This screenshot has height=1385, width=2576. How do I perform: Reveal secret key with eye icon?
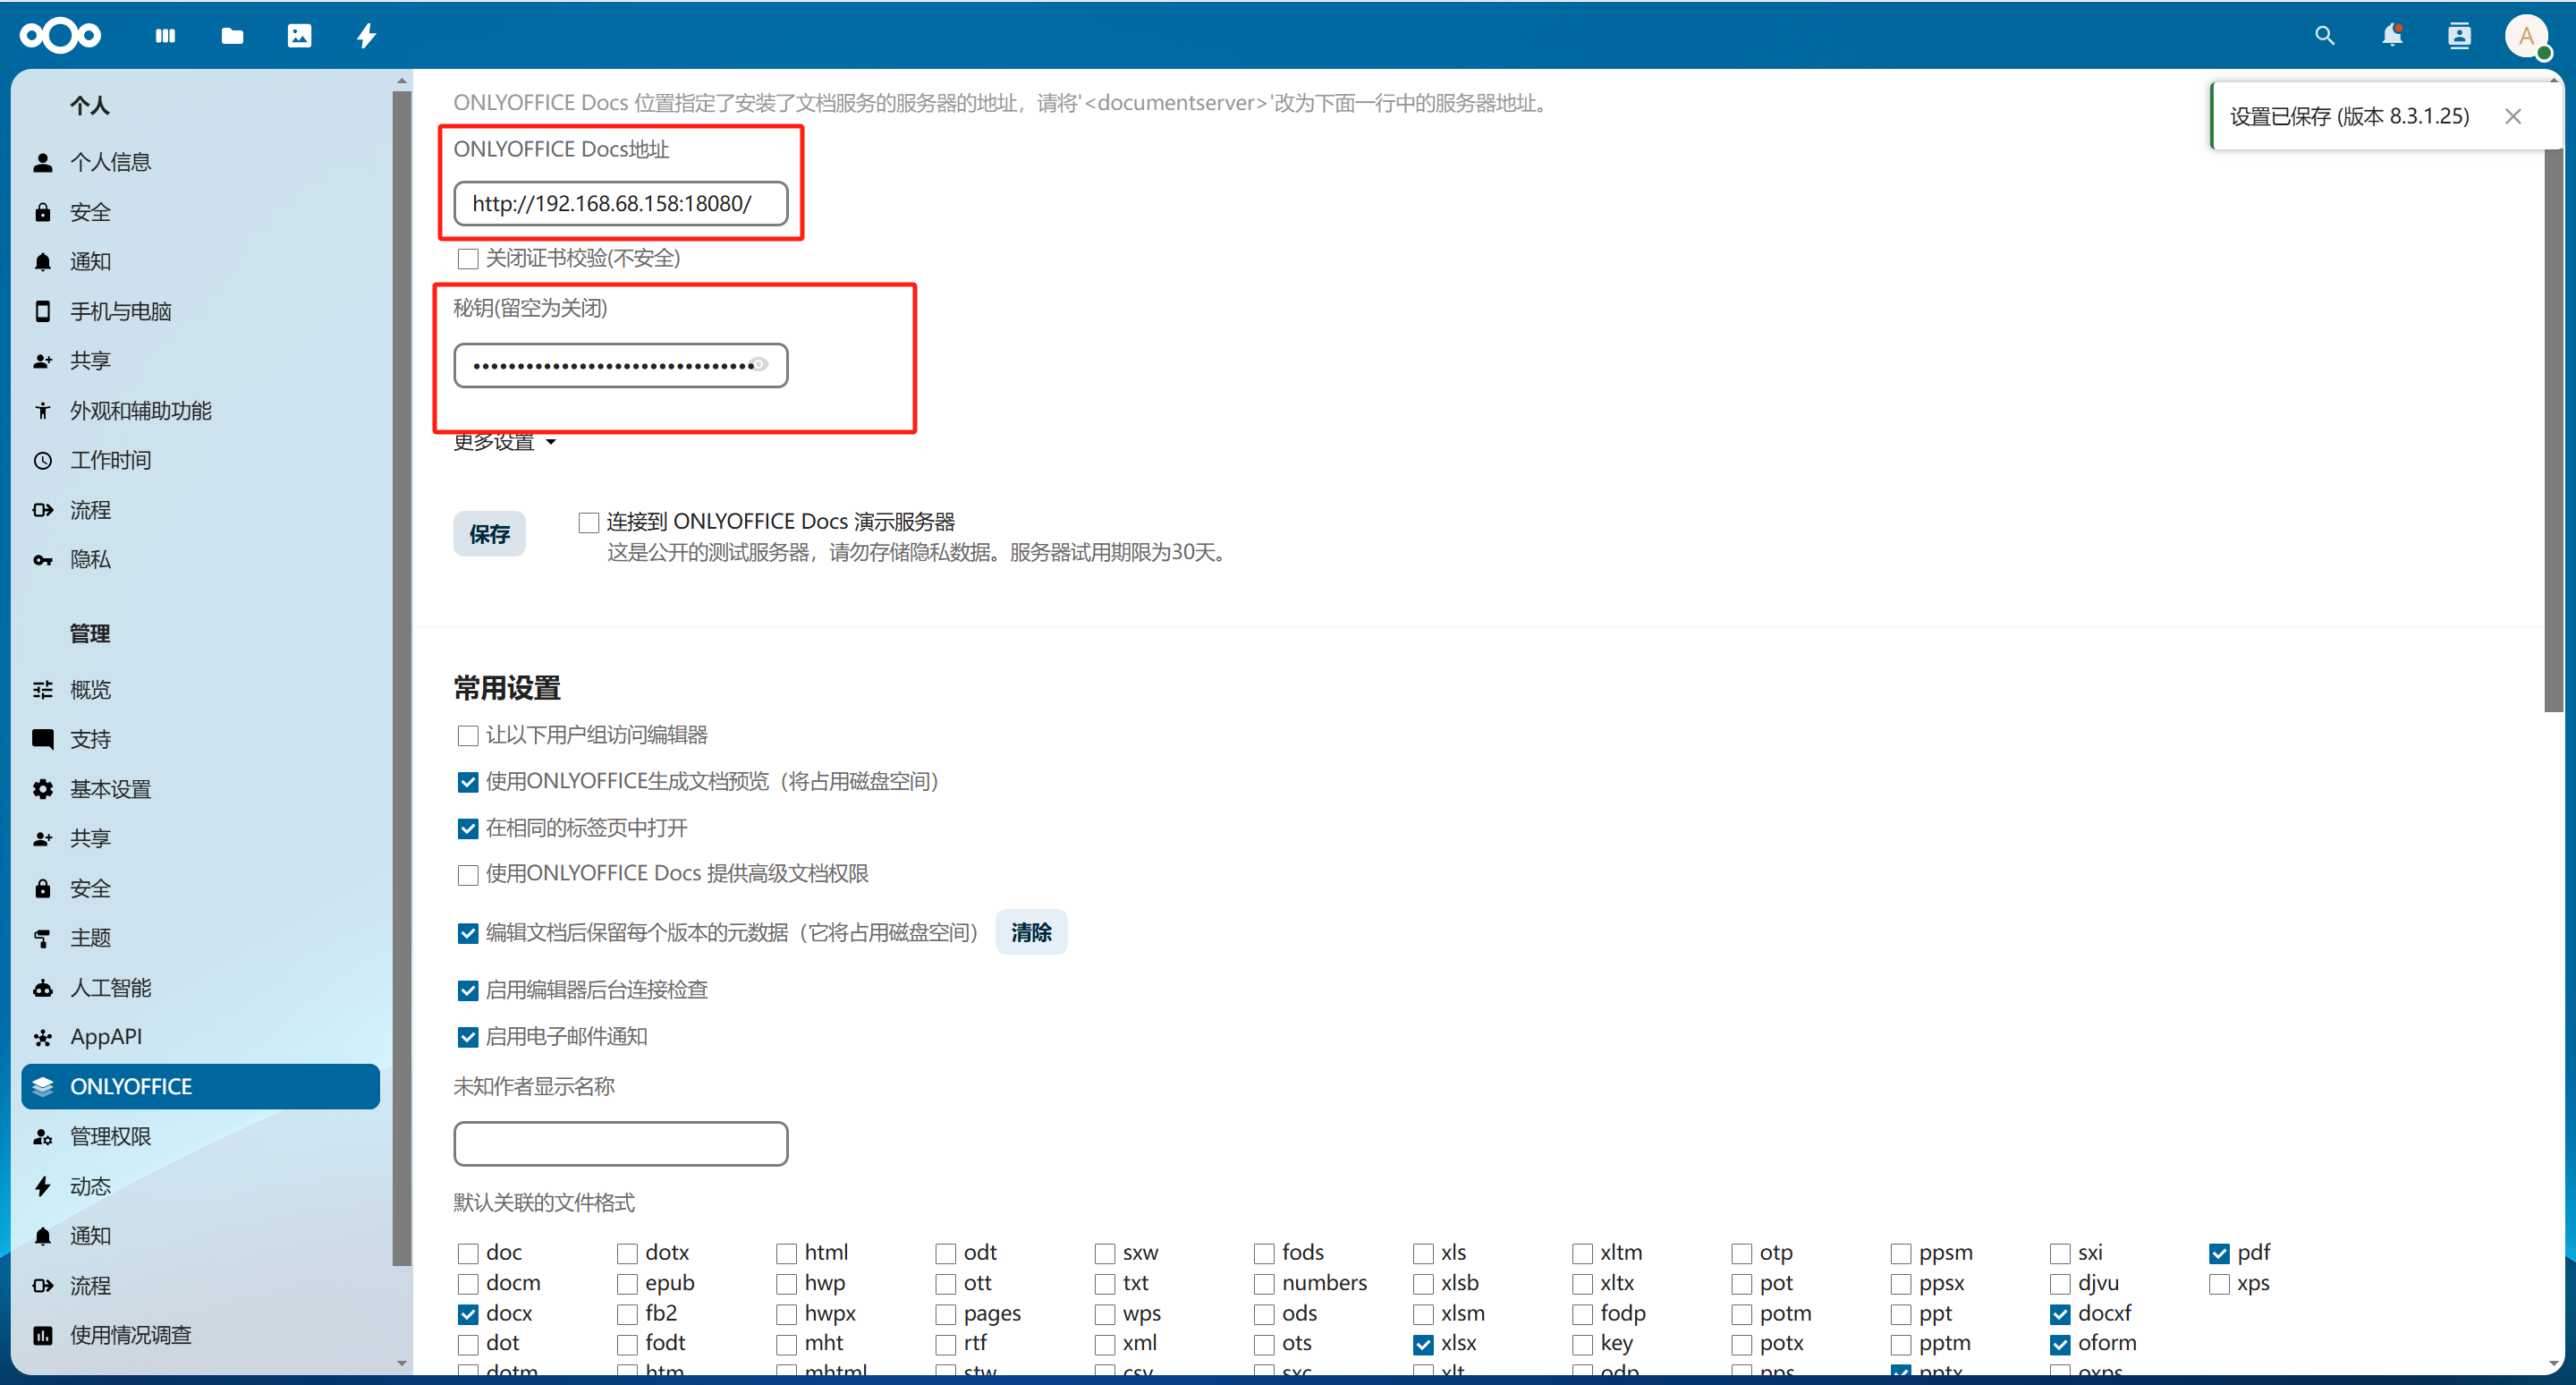(x=760, y=365)
